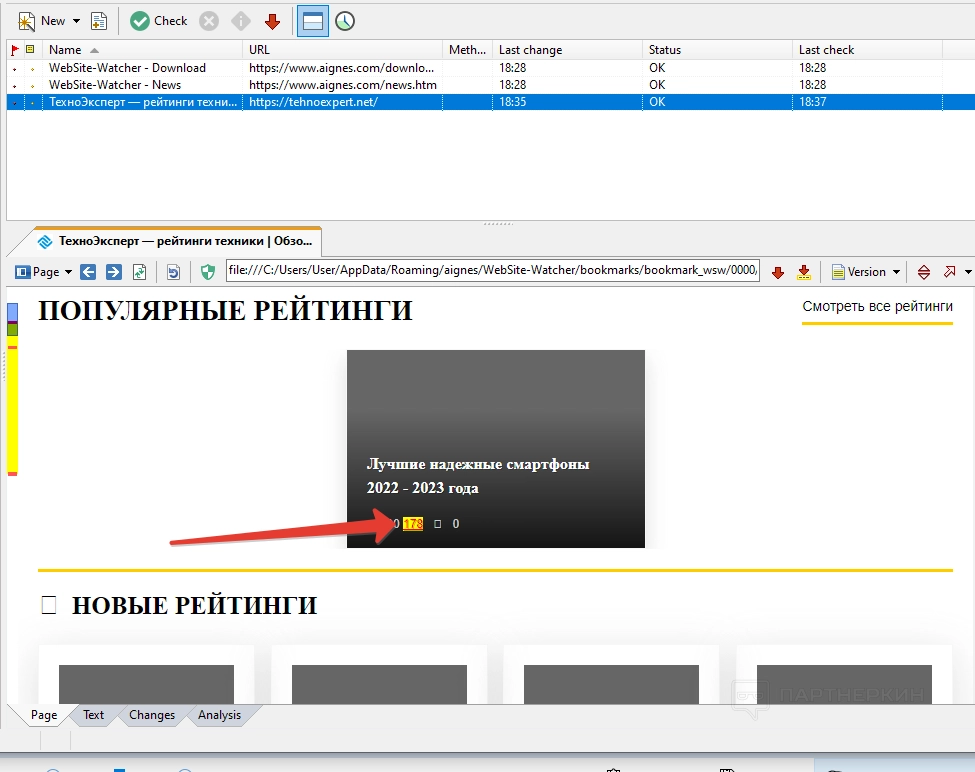This screenshot has height=772, width=975.
Task: Open dropdown arrow next to diagonal arrow
Action: [x=968, y=272]
